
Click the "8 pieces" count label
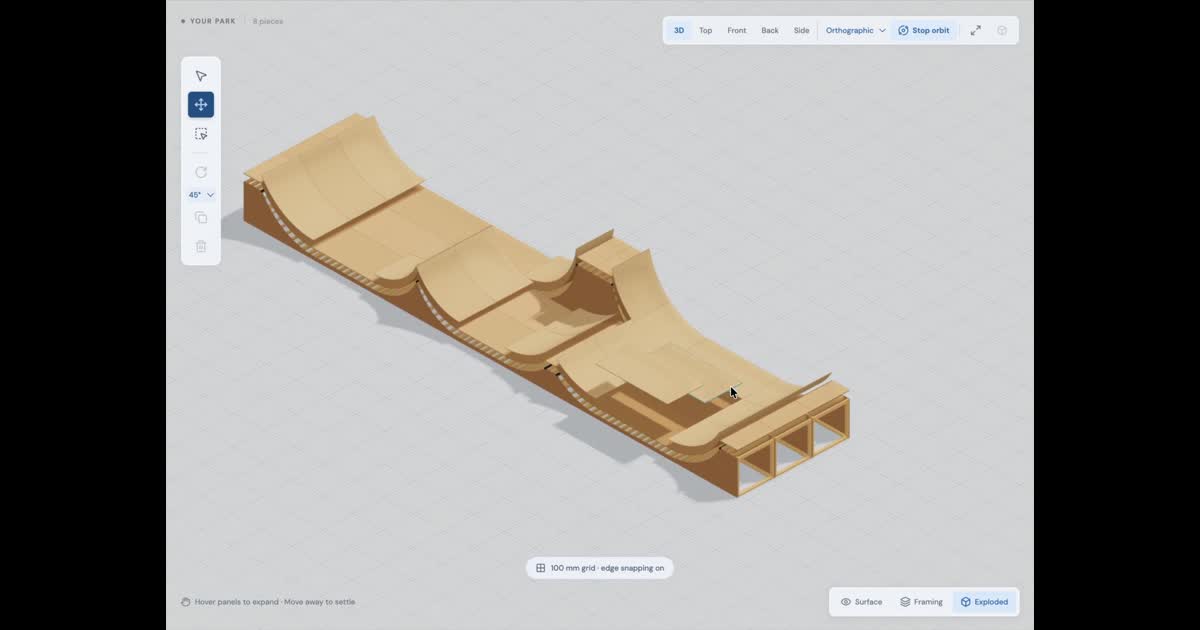[x=268, y=21]
